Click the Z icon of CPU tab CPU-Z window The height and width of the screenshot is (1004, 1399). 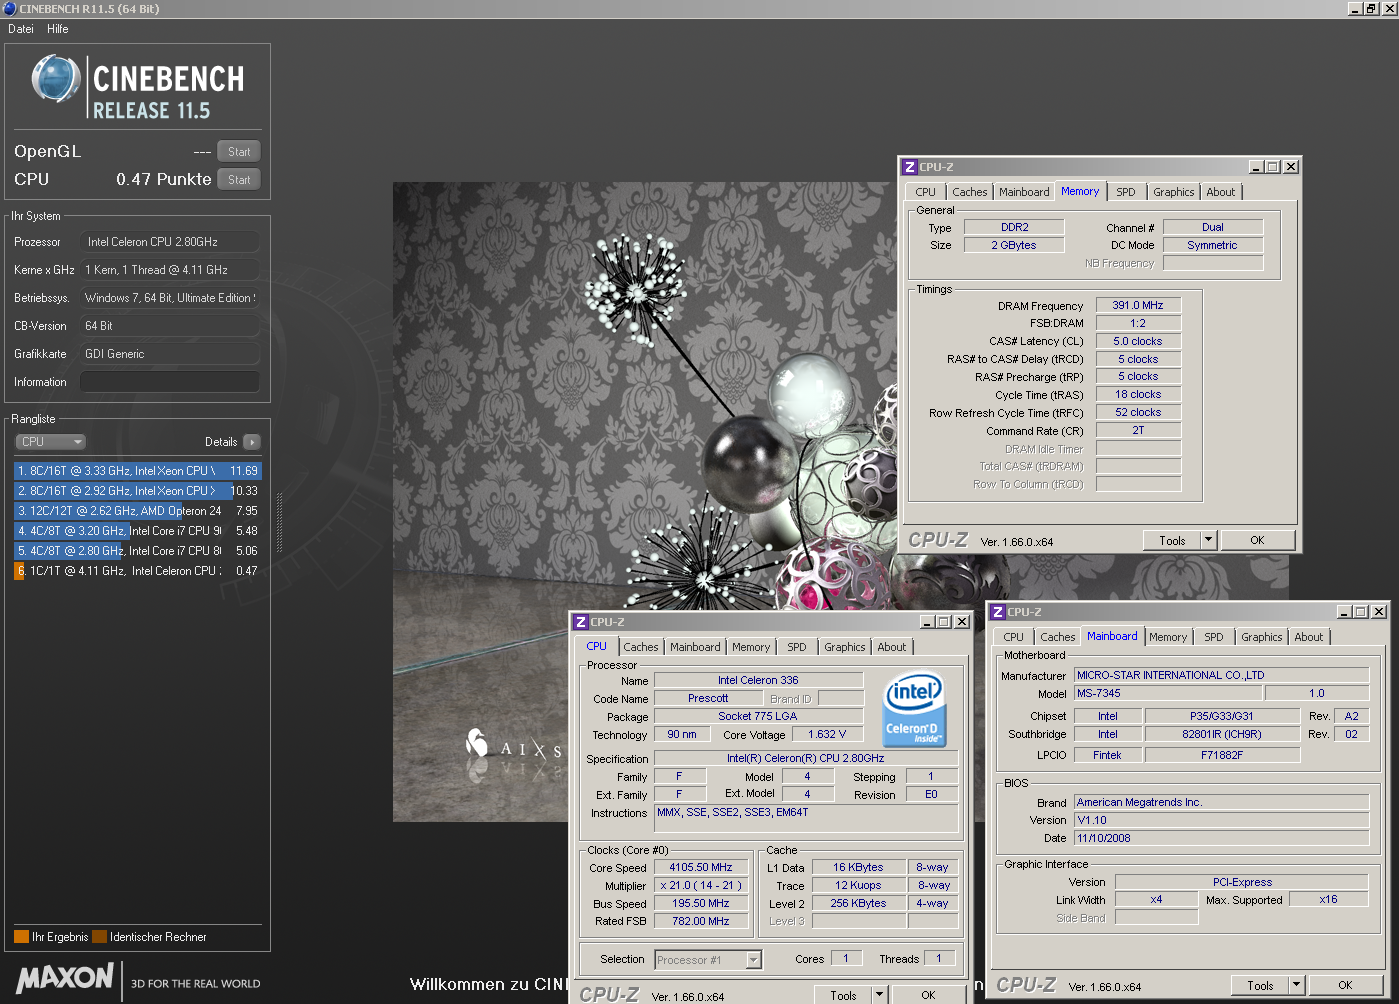[580, 622]
